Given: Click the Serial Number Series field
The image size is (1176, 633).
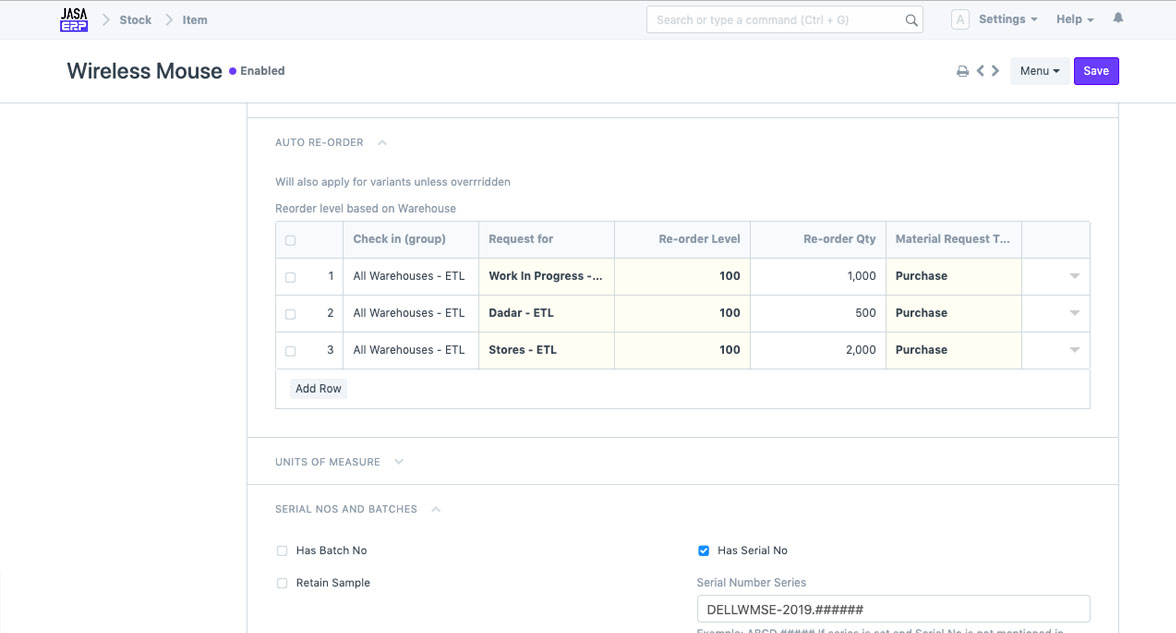Looking at the screenshot, I should pos(892,609).
